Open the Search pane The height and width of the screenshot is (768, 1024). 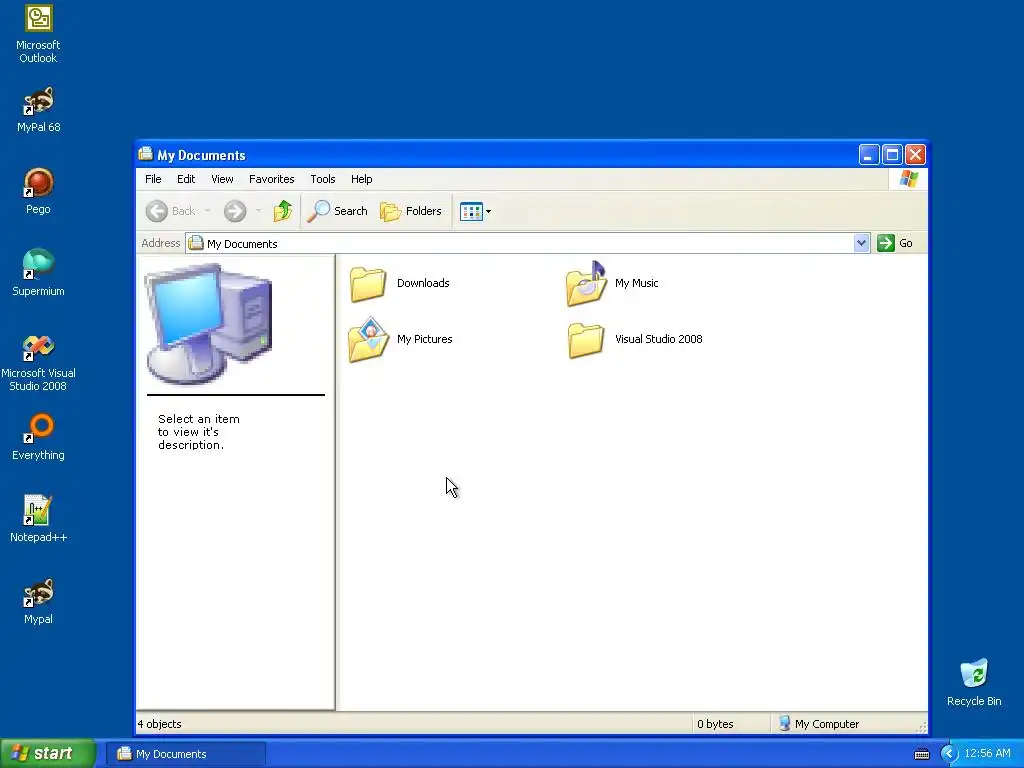tap(338, 211)
